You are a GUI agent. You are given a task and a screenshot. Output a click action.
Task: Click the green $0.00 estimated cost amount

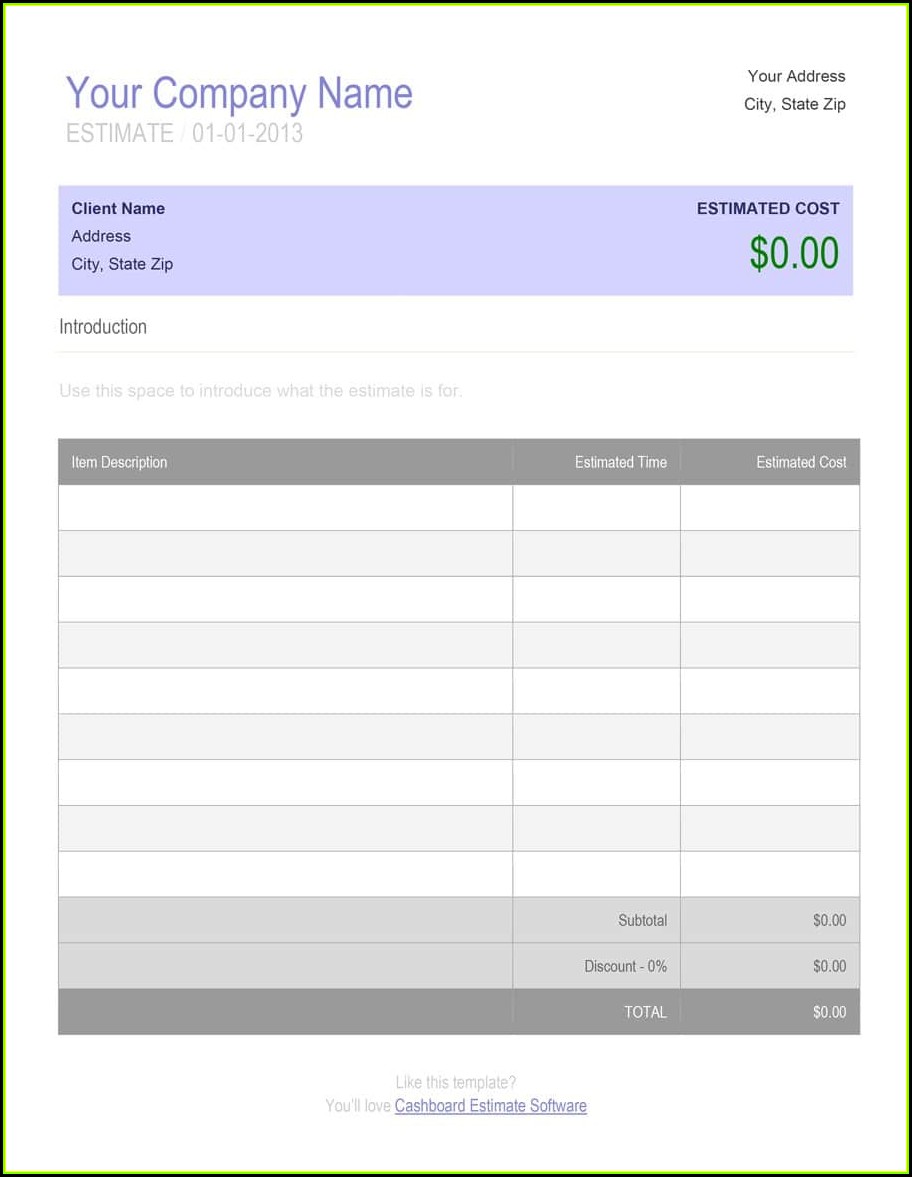[x=794, y=254]
